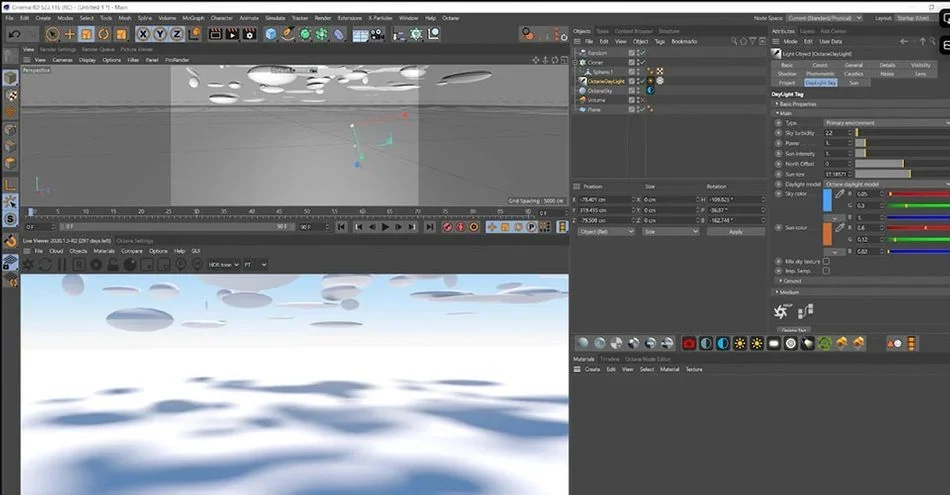Open the MoGraph menu

pyautogui.click(x=193, y=18)
